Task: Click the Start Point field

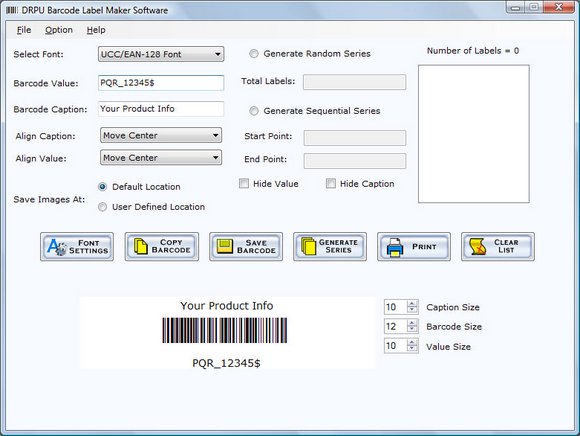Action: coord(355,138)
